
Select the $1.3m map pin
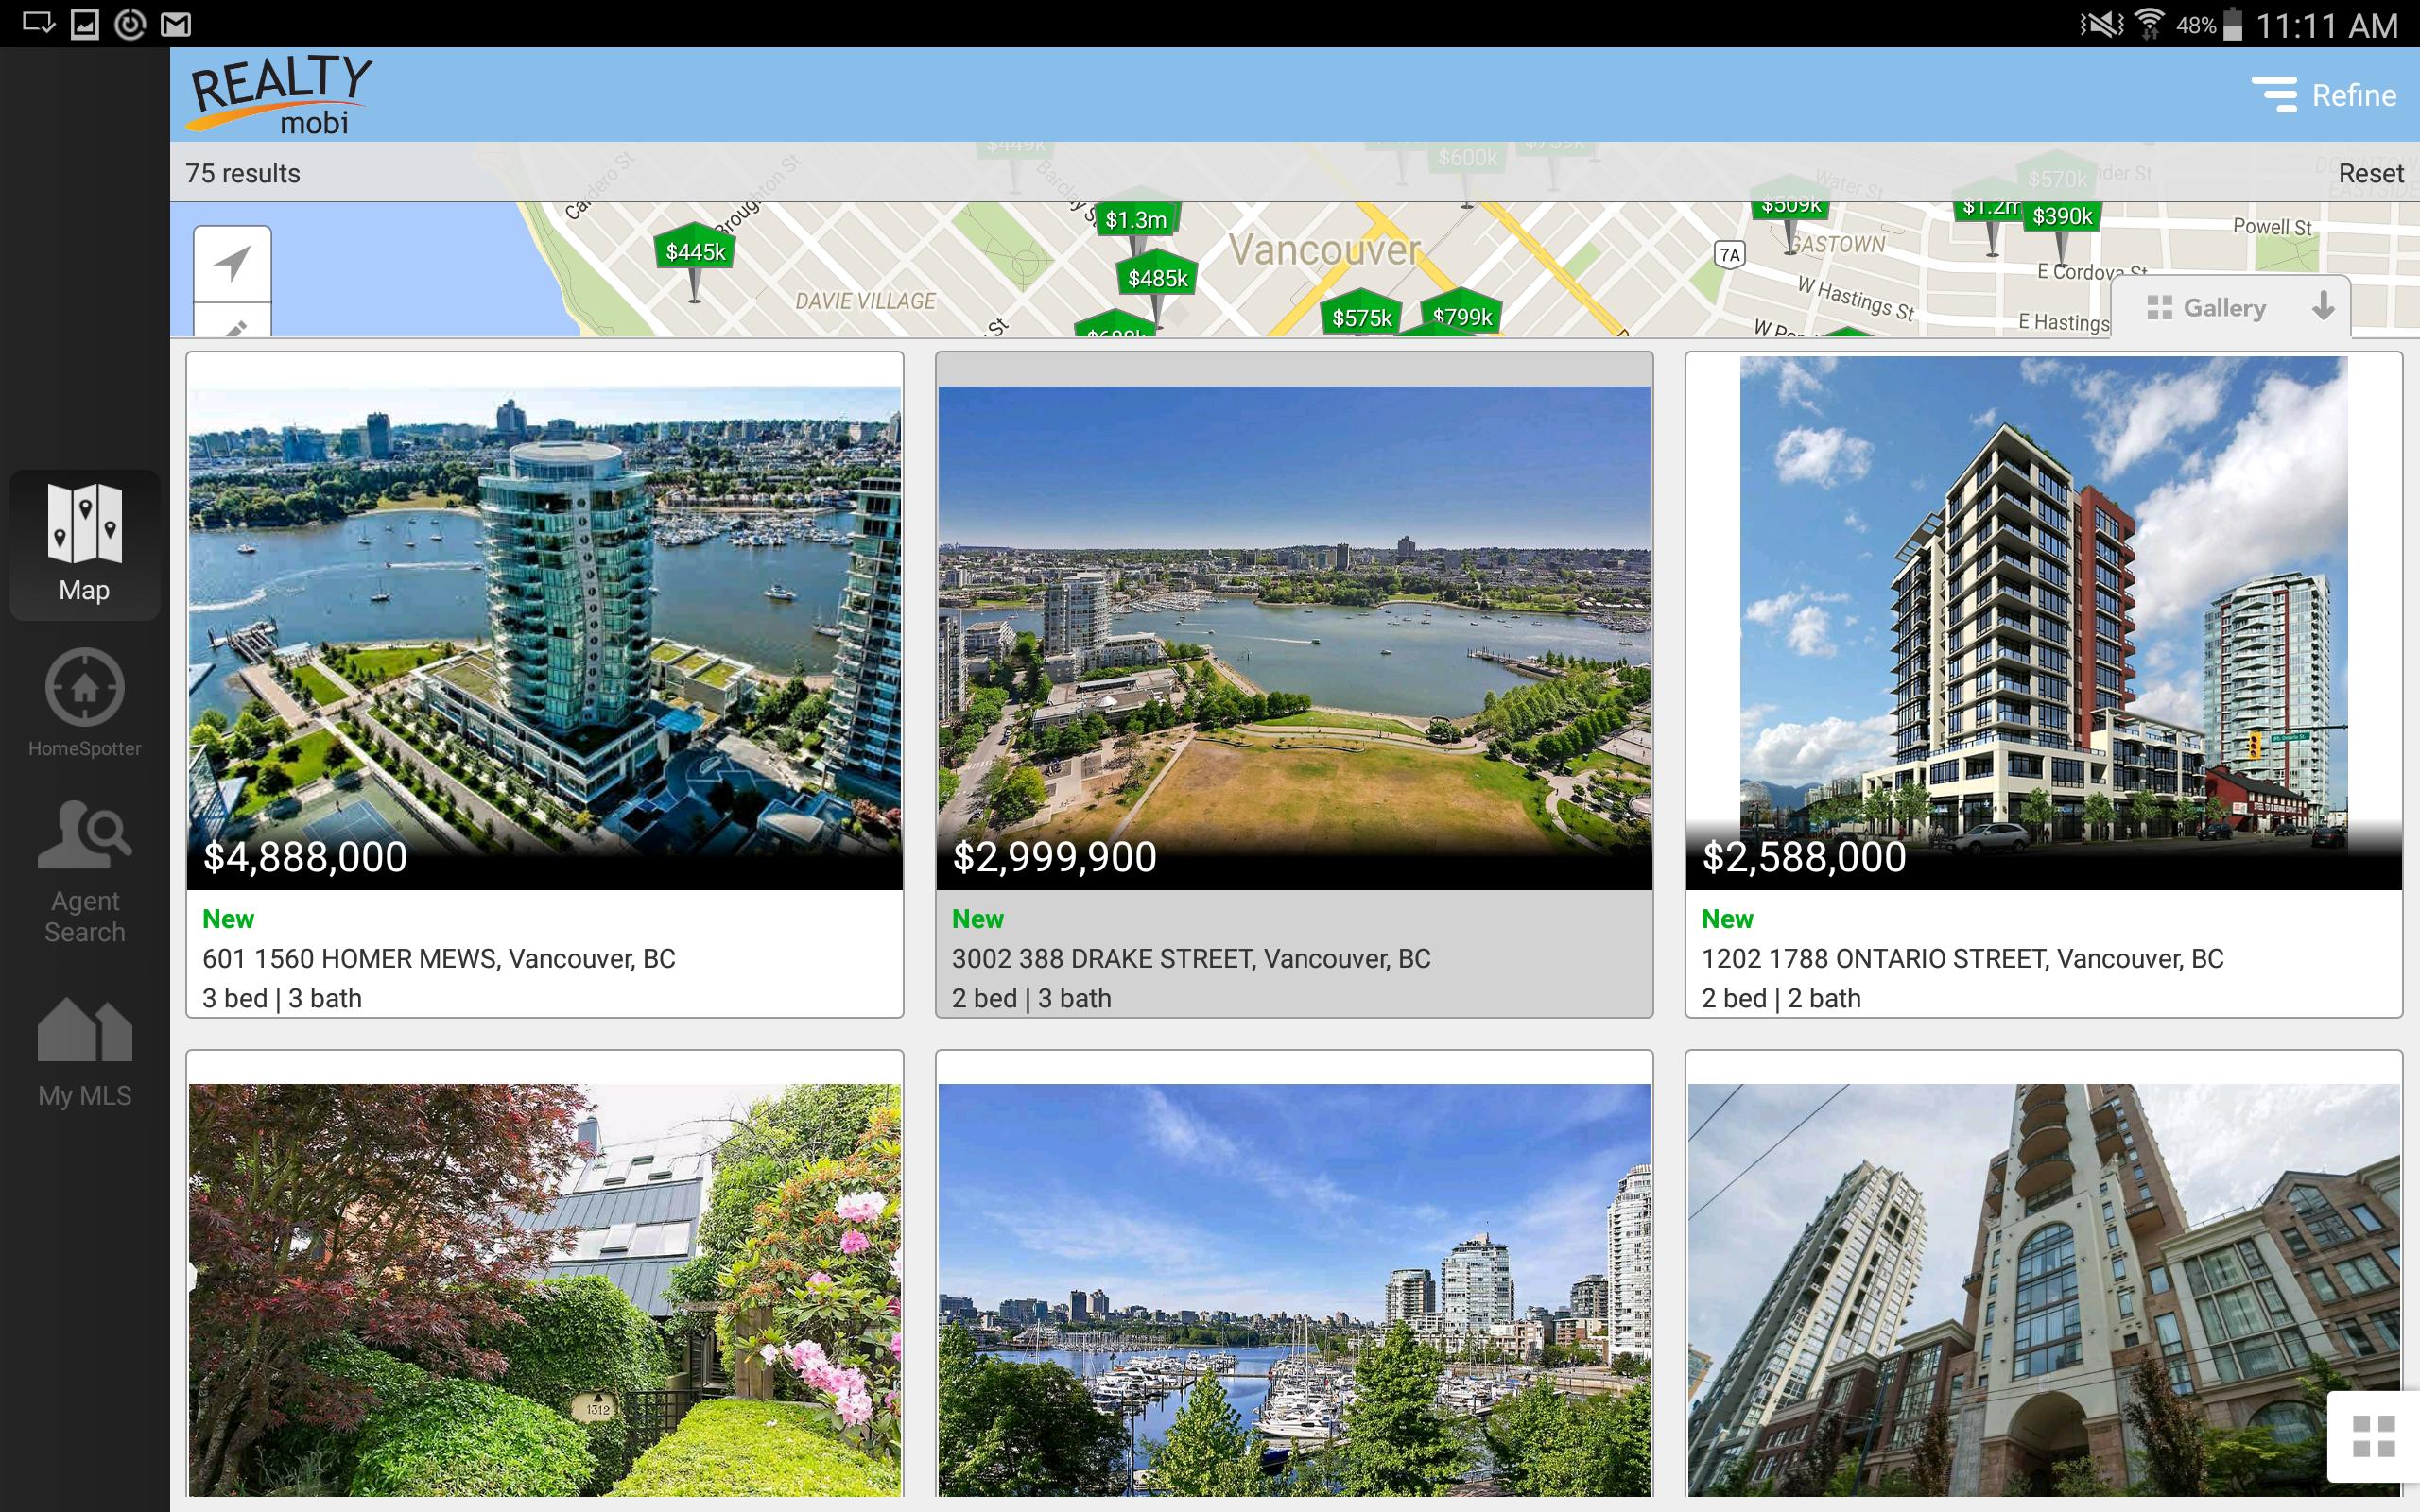(x=1136, y=219)
